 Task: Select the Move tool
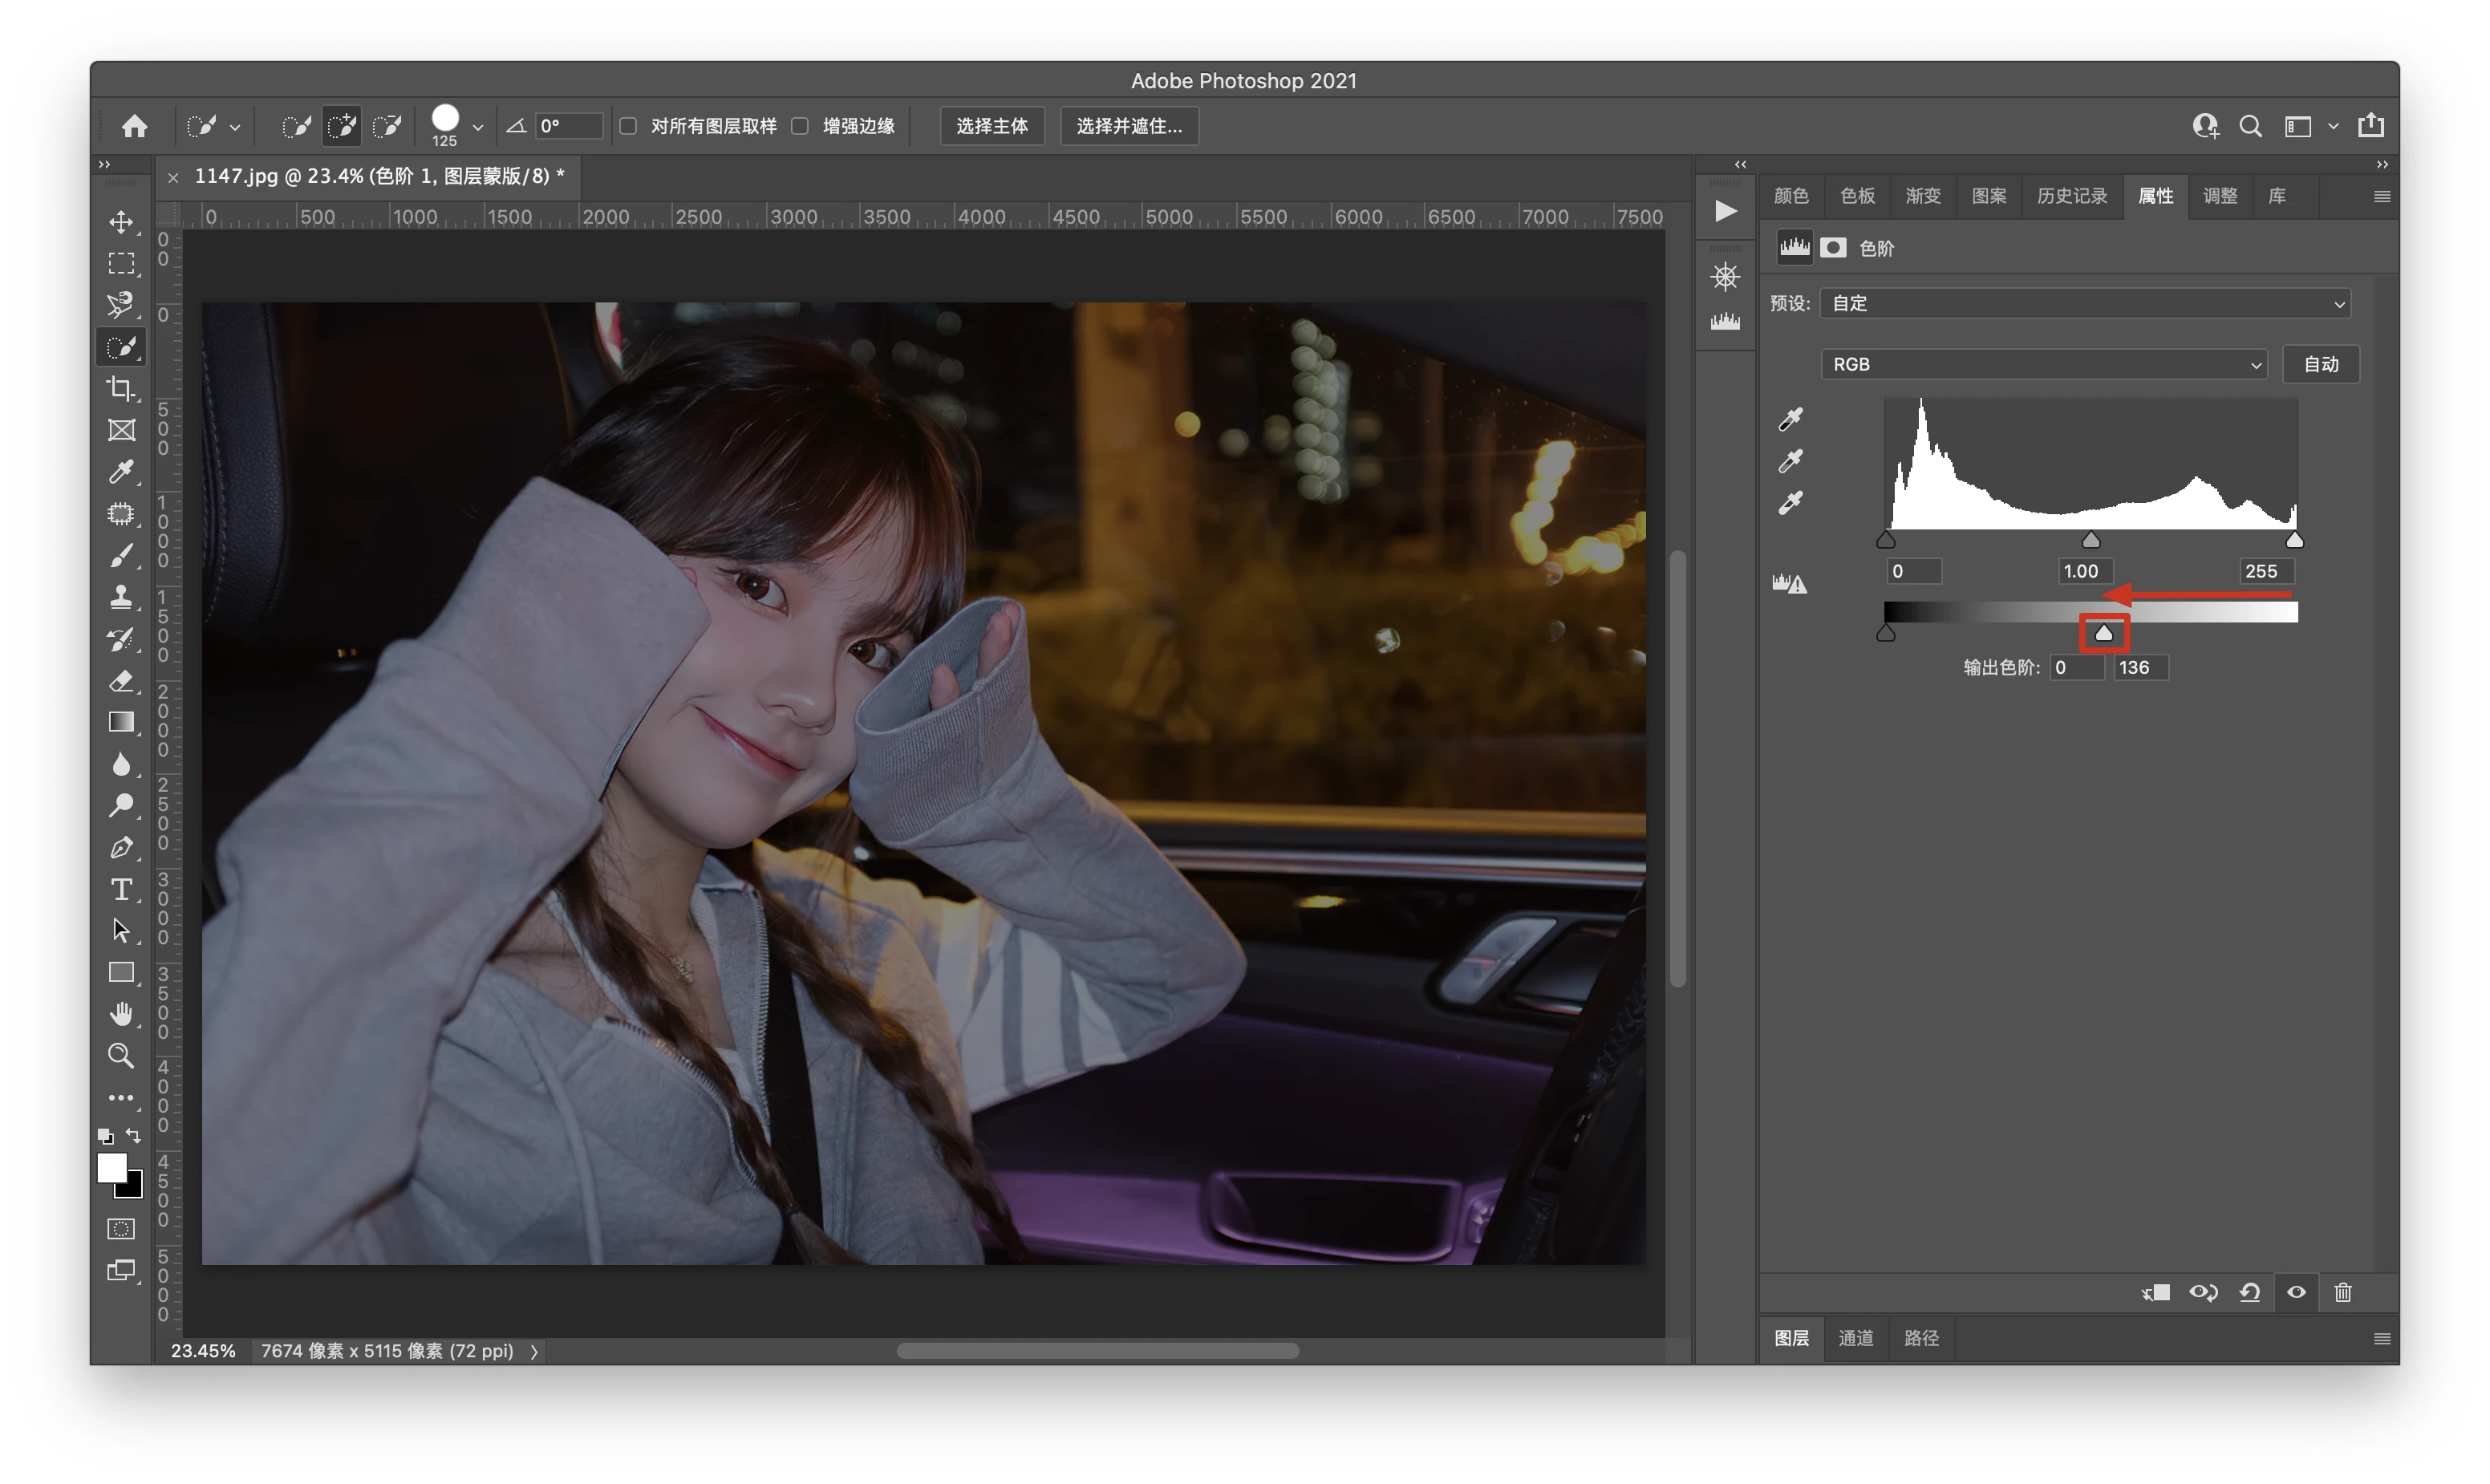click(121, 222)
